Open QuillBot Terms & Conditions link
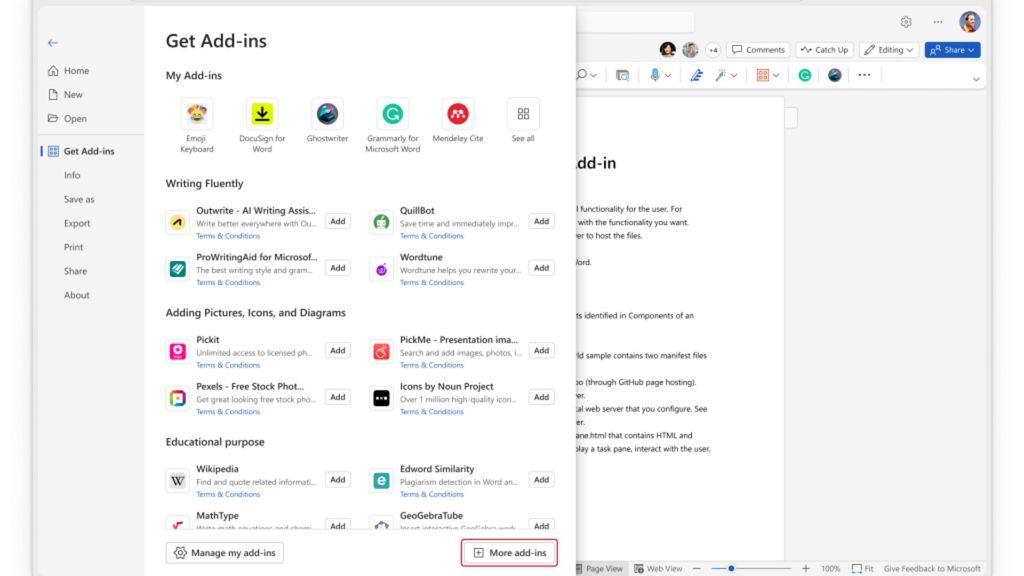This screenshot has height=576, width=1024. [x=431, y=236]
